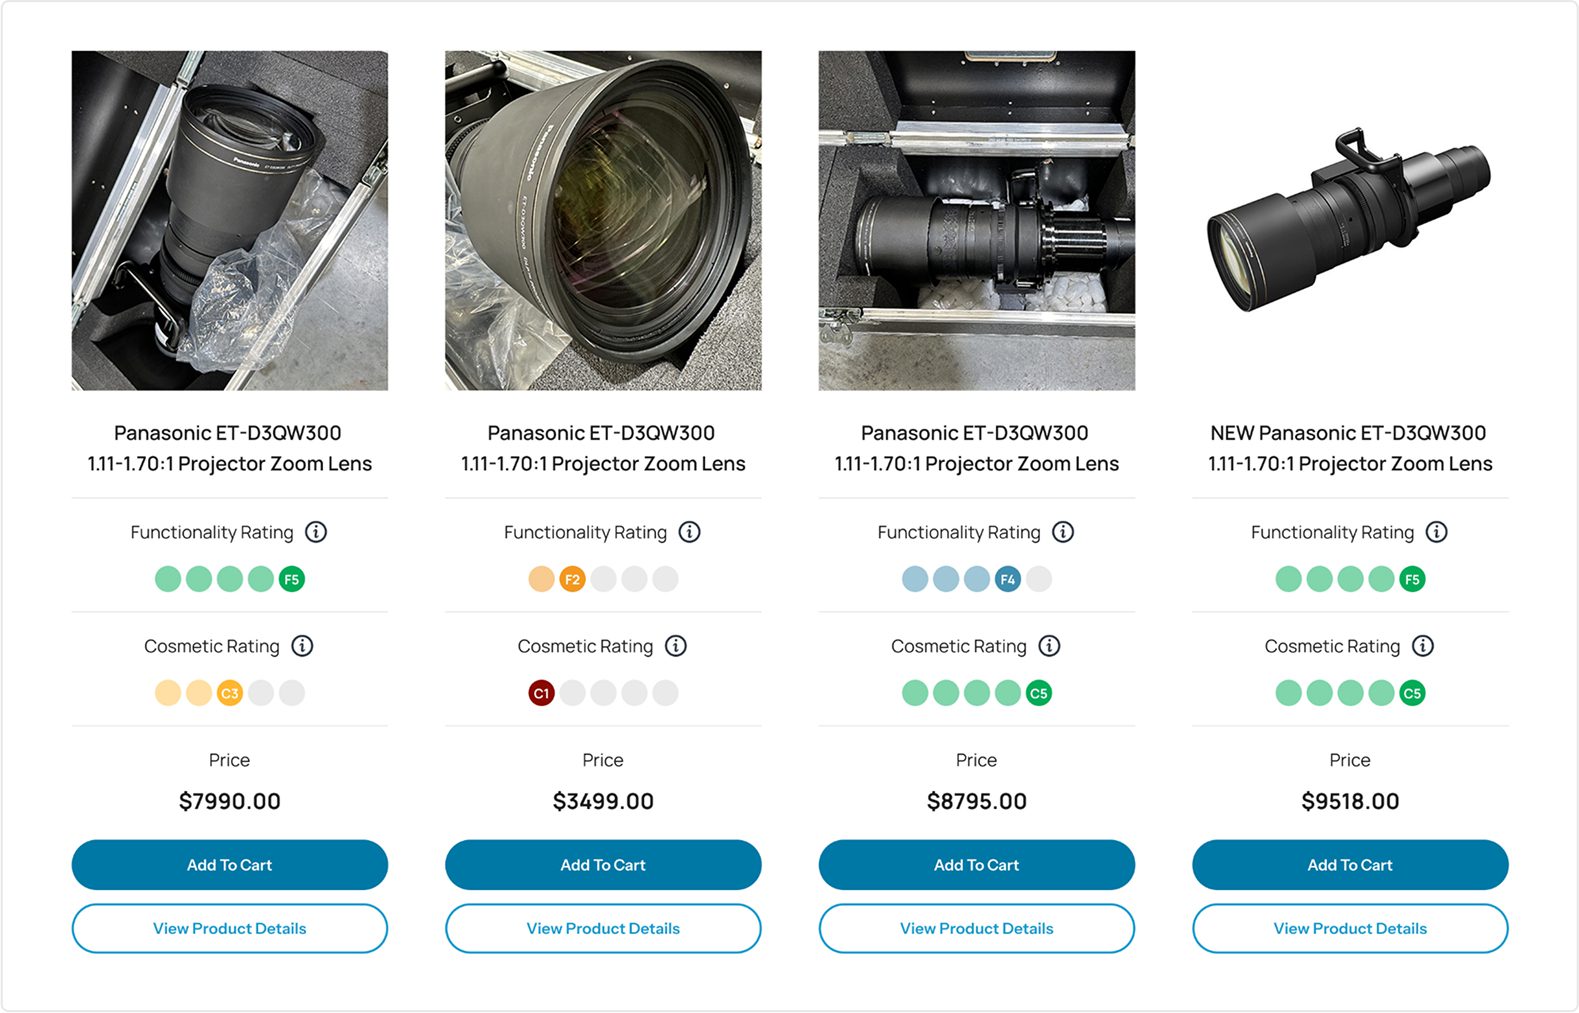Add the $7990.00 lens to cart
Image resolution: width=1579 pixels, height=1013 pixels.
click(x=229, y=865)
